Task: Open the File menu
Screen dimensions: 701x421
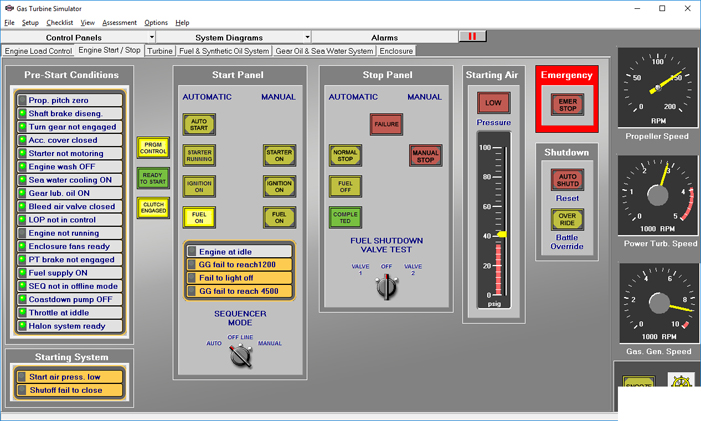Action: (x=9, y=22)
